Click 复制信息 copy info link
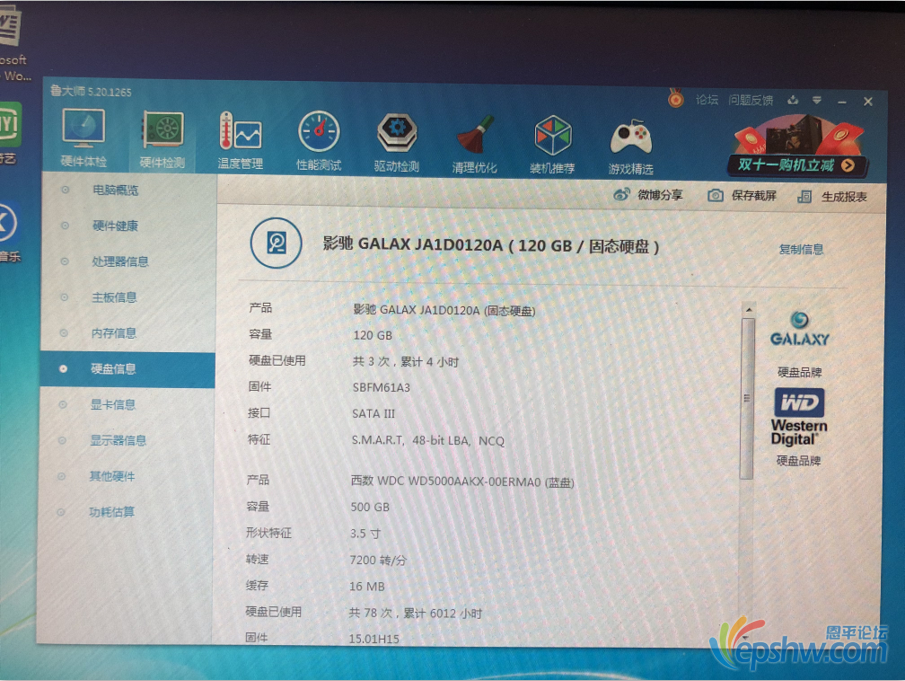Viewport: 905px width, 681px height. coord(801,249)
